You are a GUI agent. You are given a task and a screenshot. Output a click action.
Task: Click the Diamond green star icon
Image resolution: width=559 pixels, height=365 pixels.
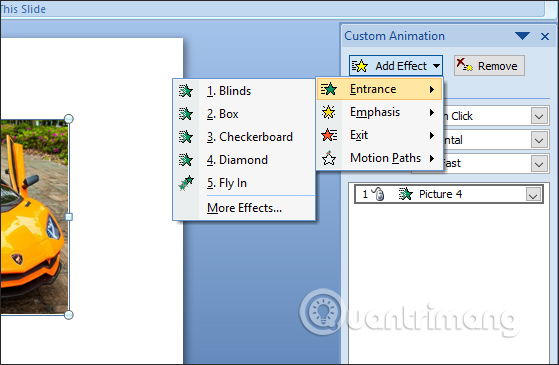[x=186, y=160]
